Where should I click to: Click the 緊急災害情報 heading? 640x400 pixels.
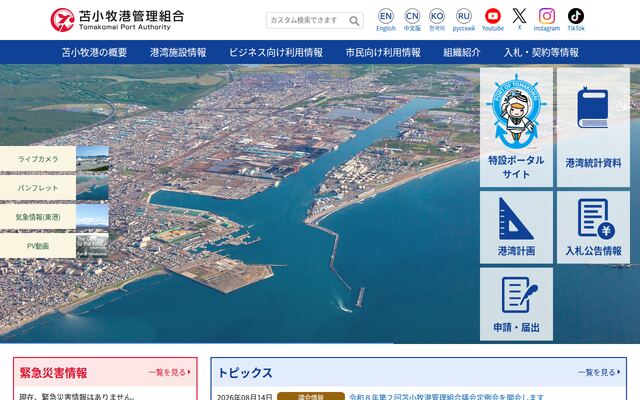pos(53,373)
